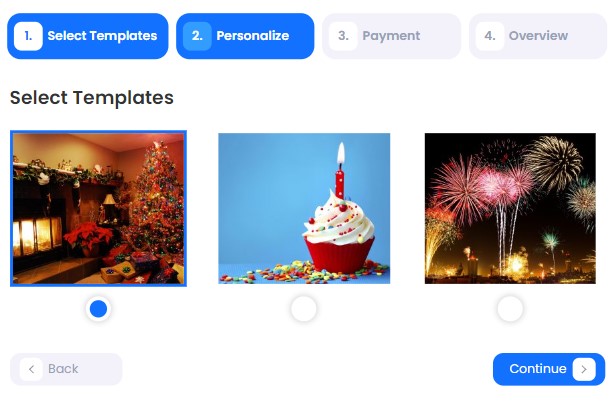Go to the Personalize step tab
610x405 pixels.
pyautogui.click(x=245, y=36)
